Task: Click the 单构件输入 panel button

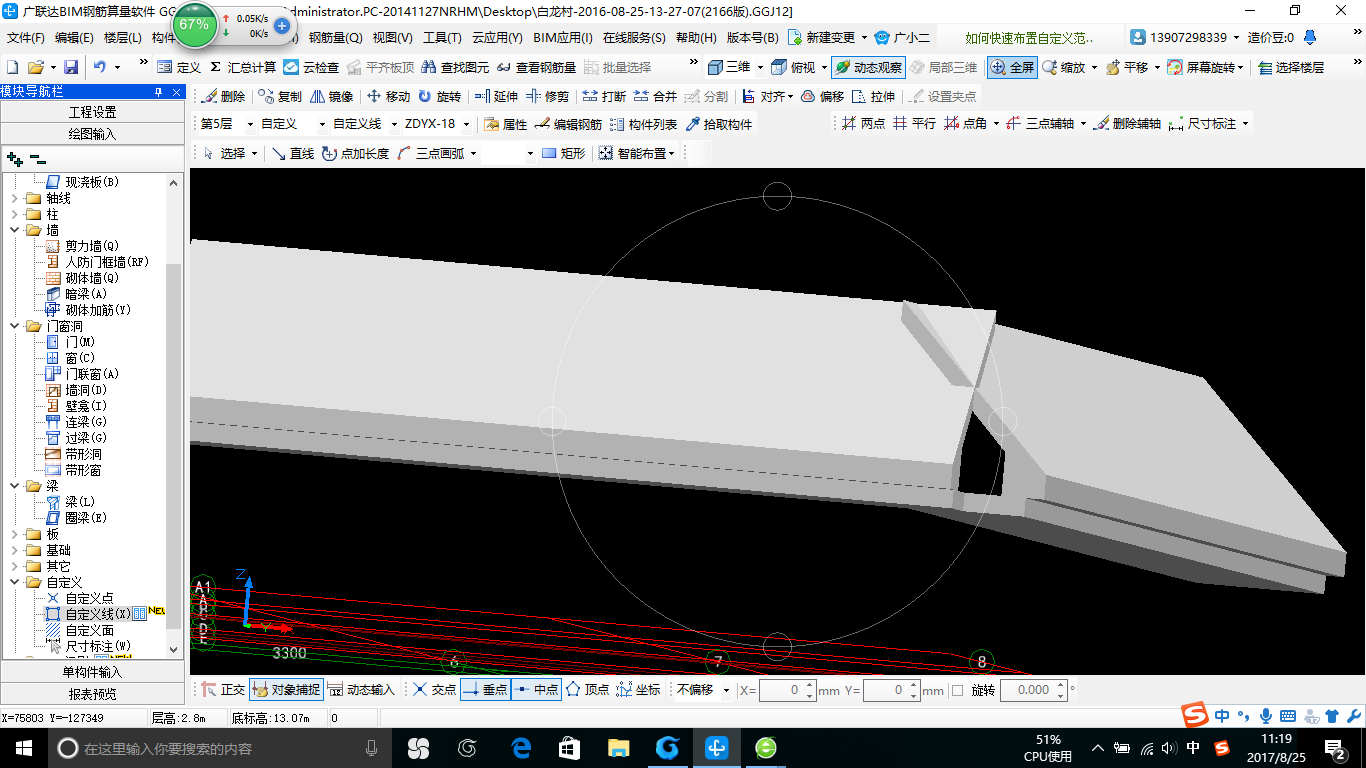Action: (x=93, y=672)
